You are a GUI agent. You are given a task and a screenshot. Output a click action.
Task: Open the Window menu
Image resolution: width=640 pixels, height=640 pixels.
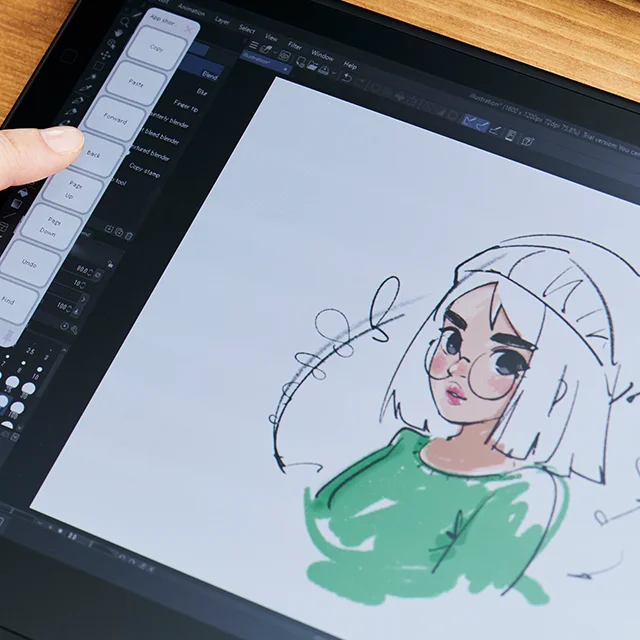(322, 55)
